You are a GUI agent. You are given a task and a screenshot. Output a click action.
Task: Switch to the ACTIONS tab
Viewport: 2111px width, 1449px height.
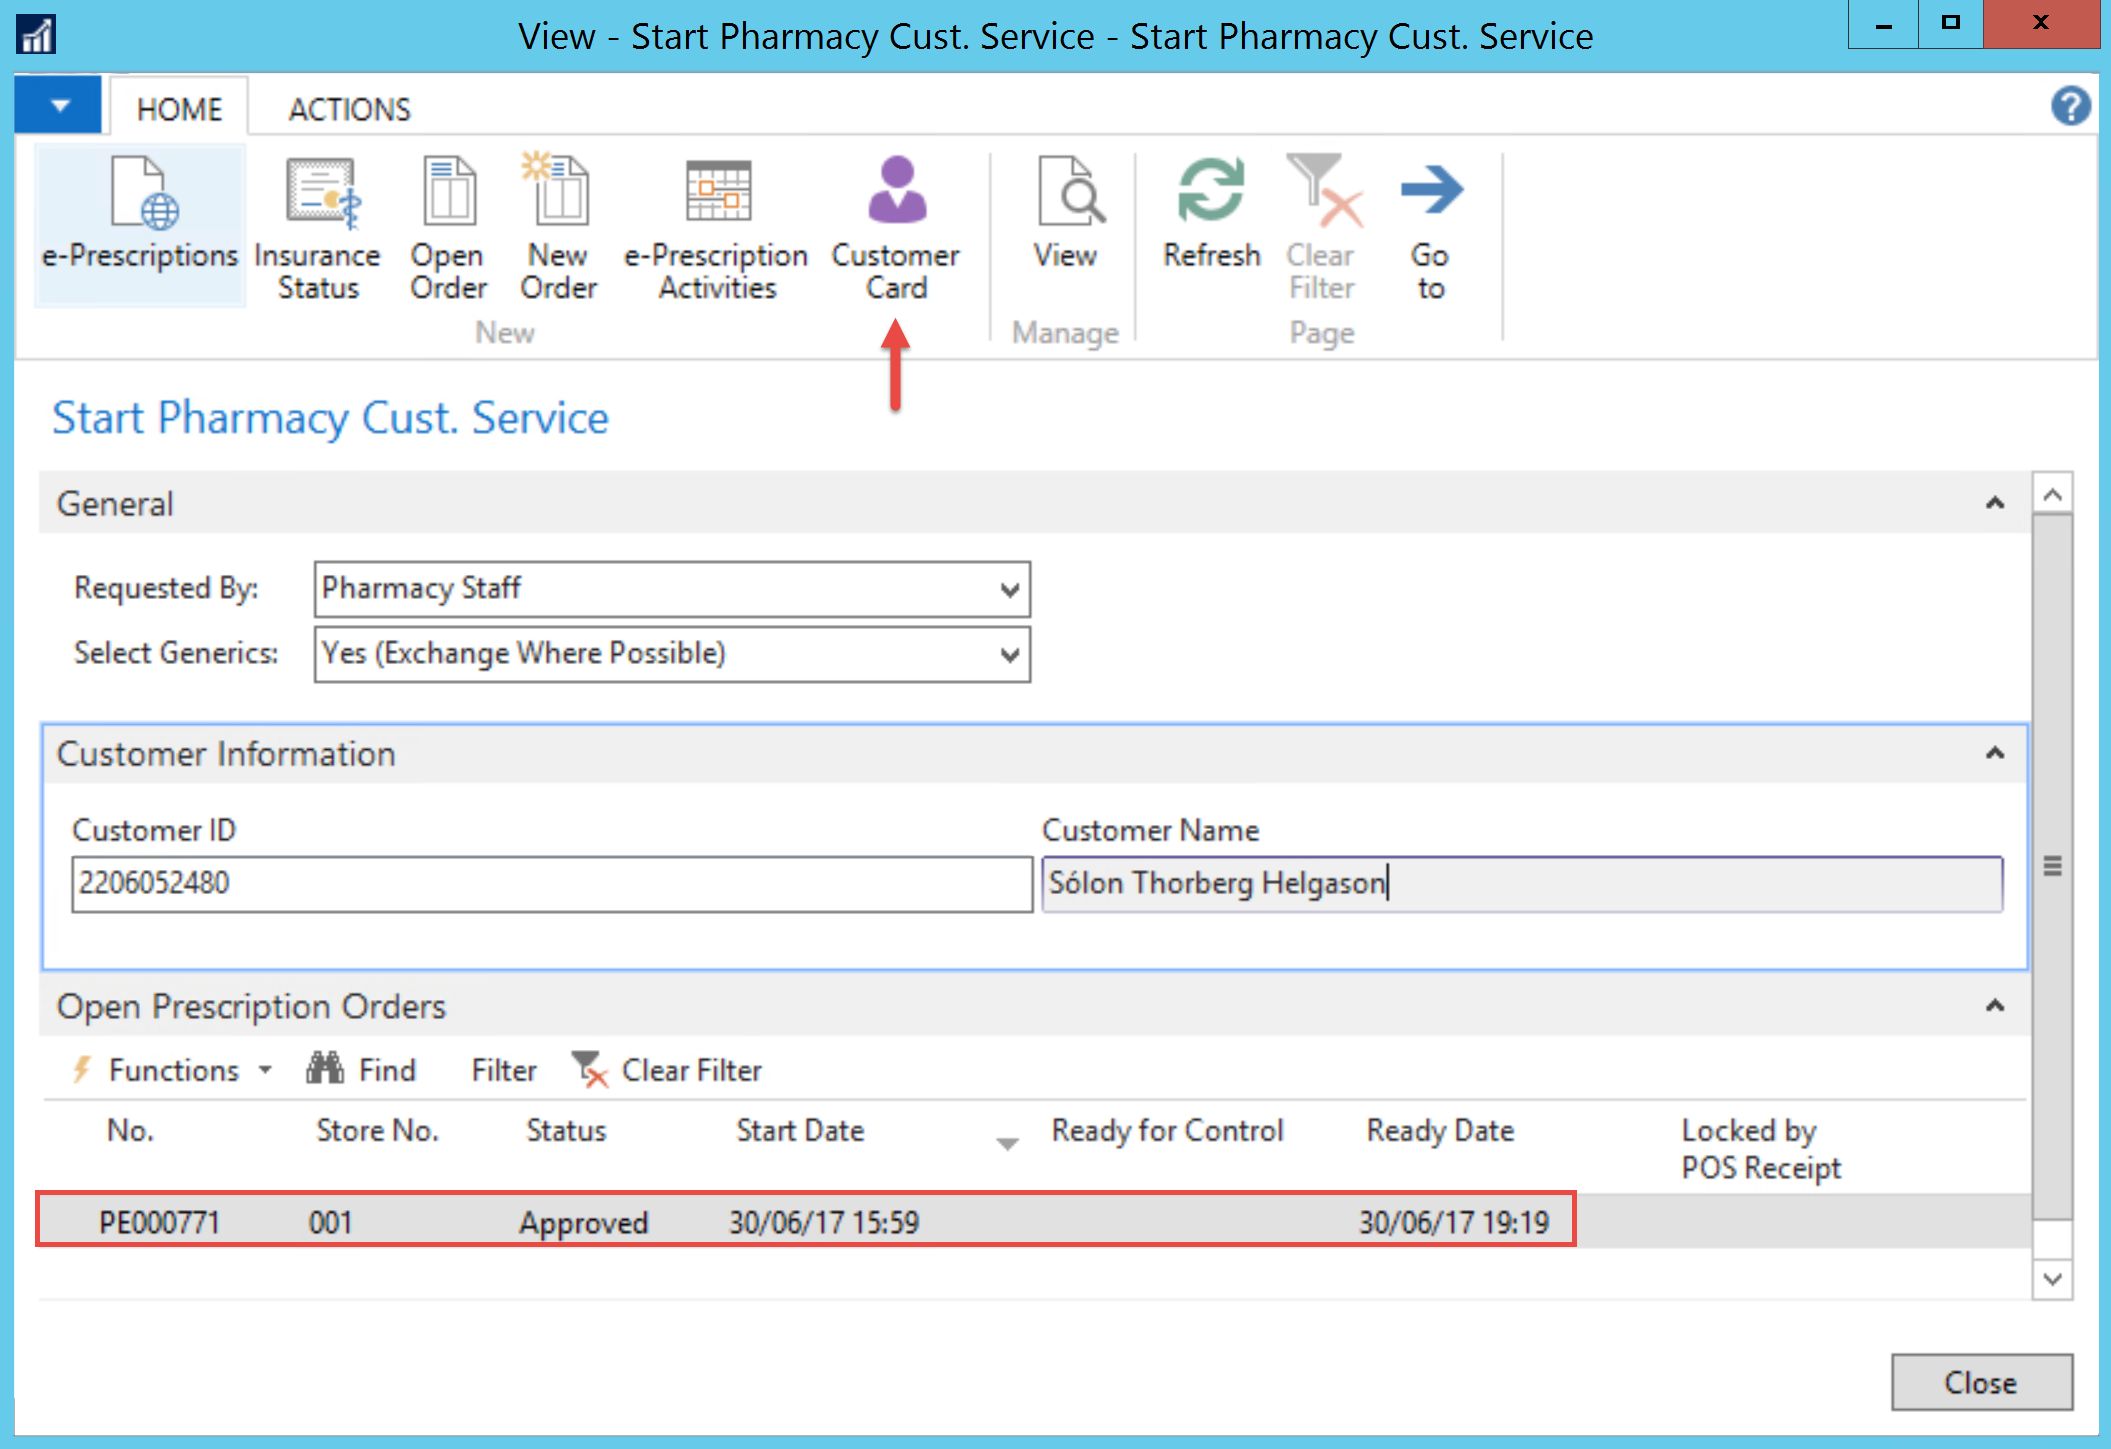pyautogui.click(x=349, y=109)
